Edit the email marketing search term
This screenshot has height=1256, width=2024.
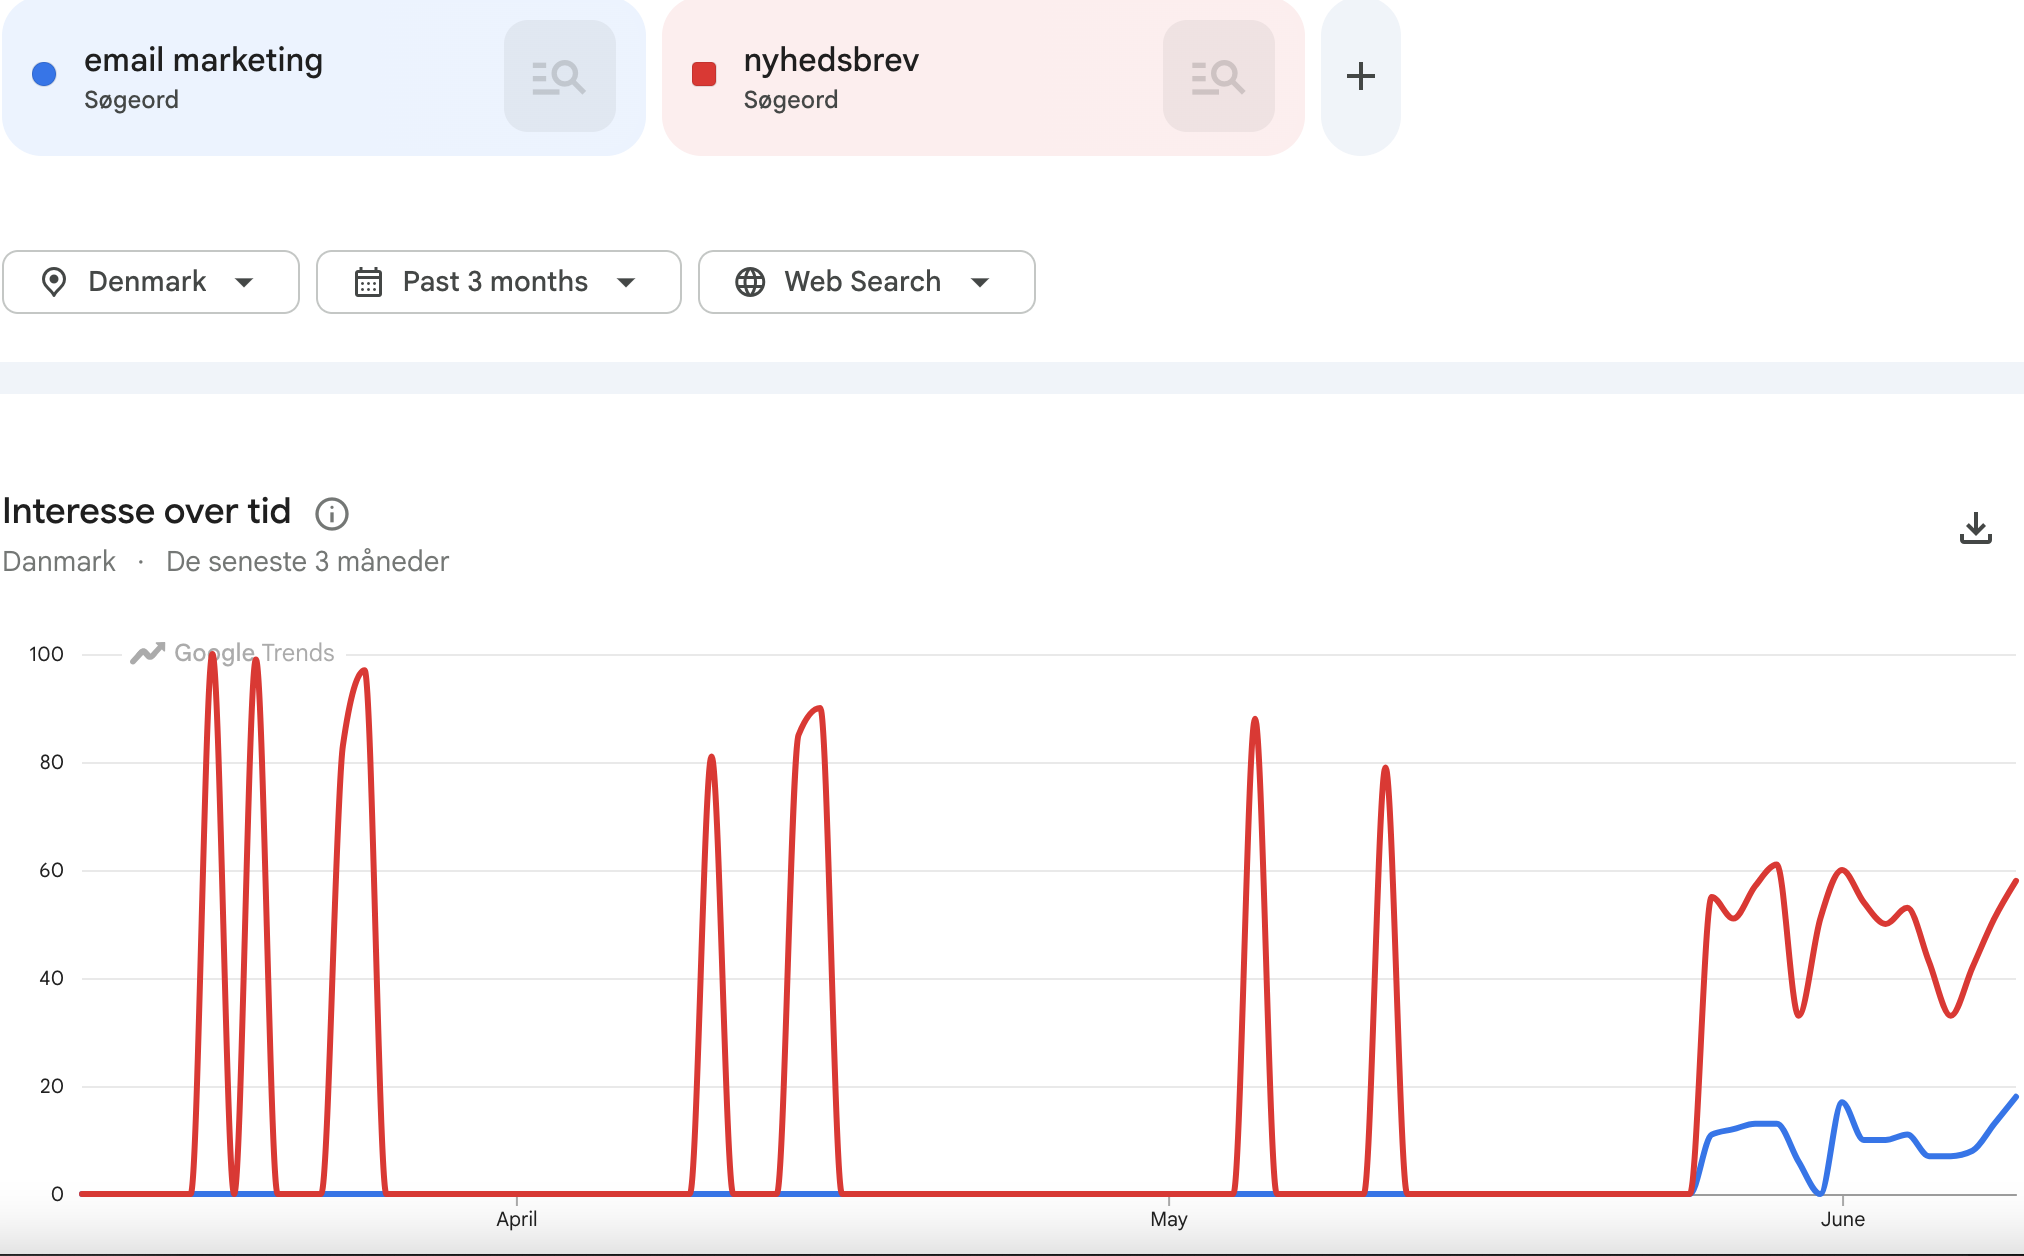coord(203,60)
